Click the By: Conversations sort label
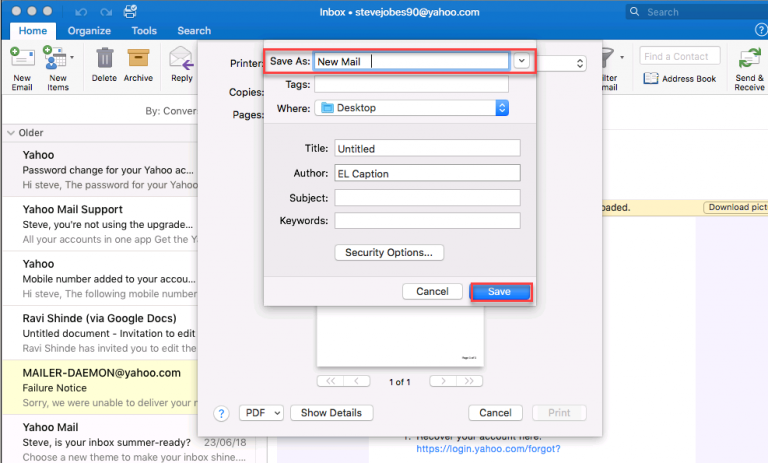The image size is (768, 463). 171,111
